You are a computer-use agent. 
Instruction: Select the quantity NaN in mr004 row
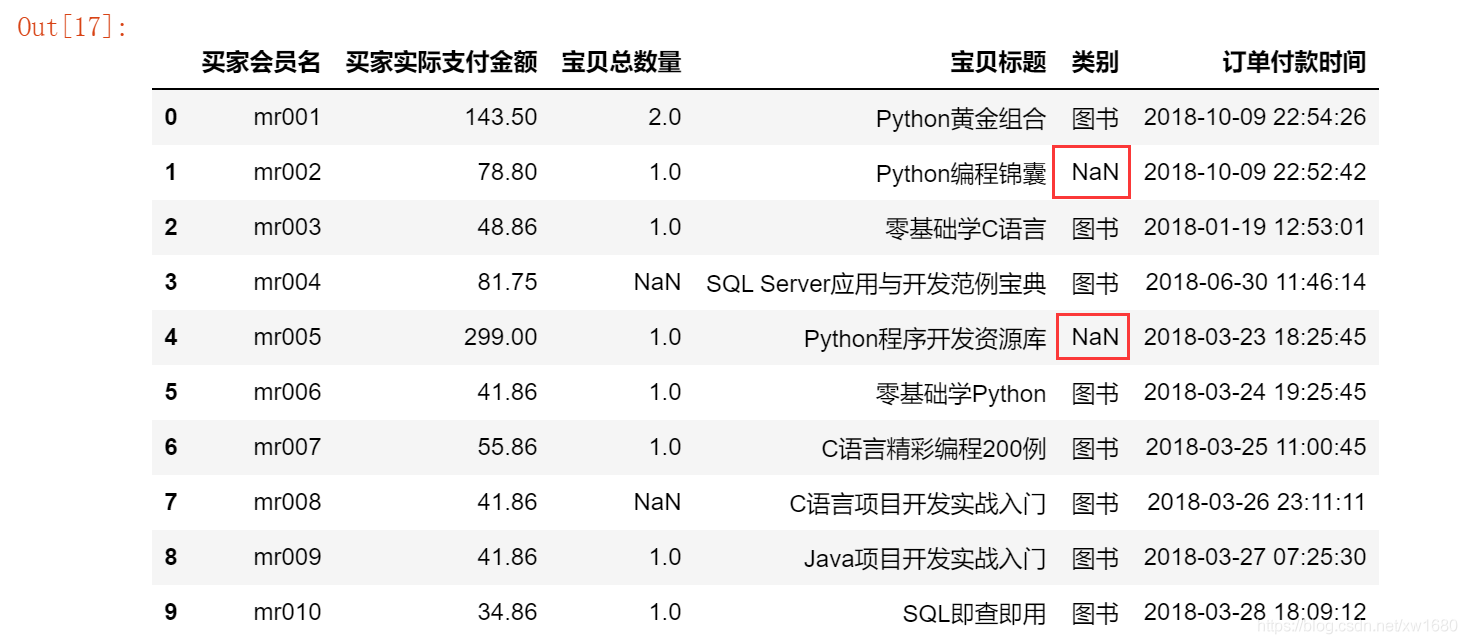657,282
